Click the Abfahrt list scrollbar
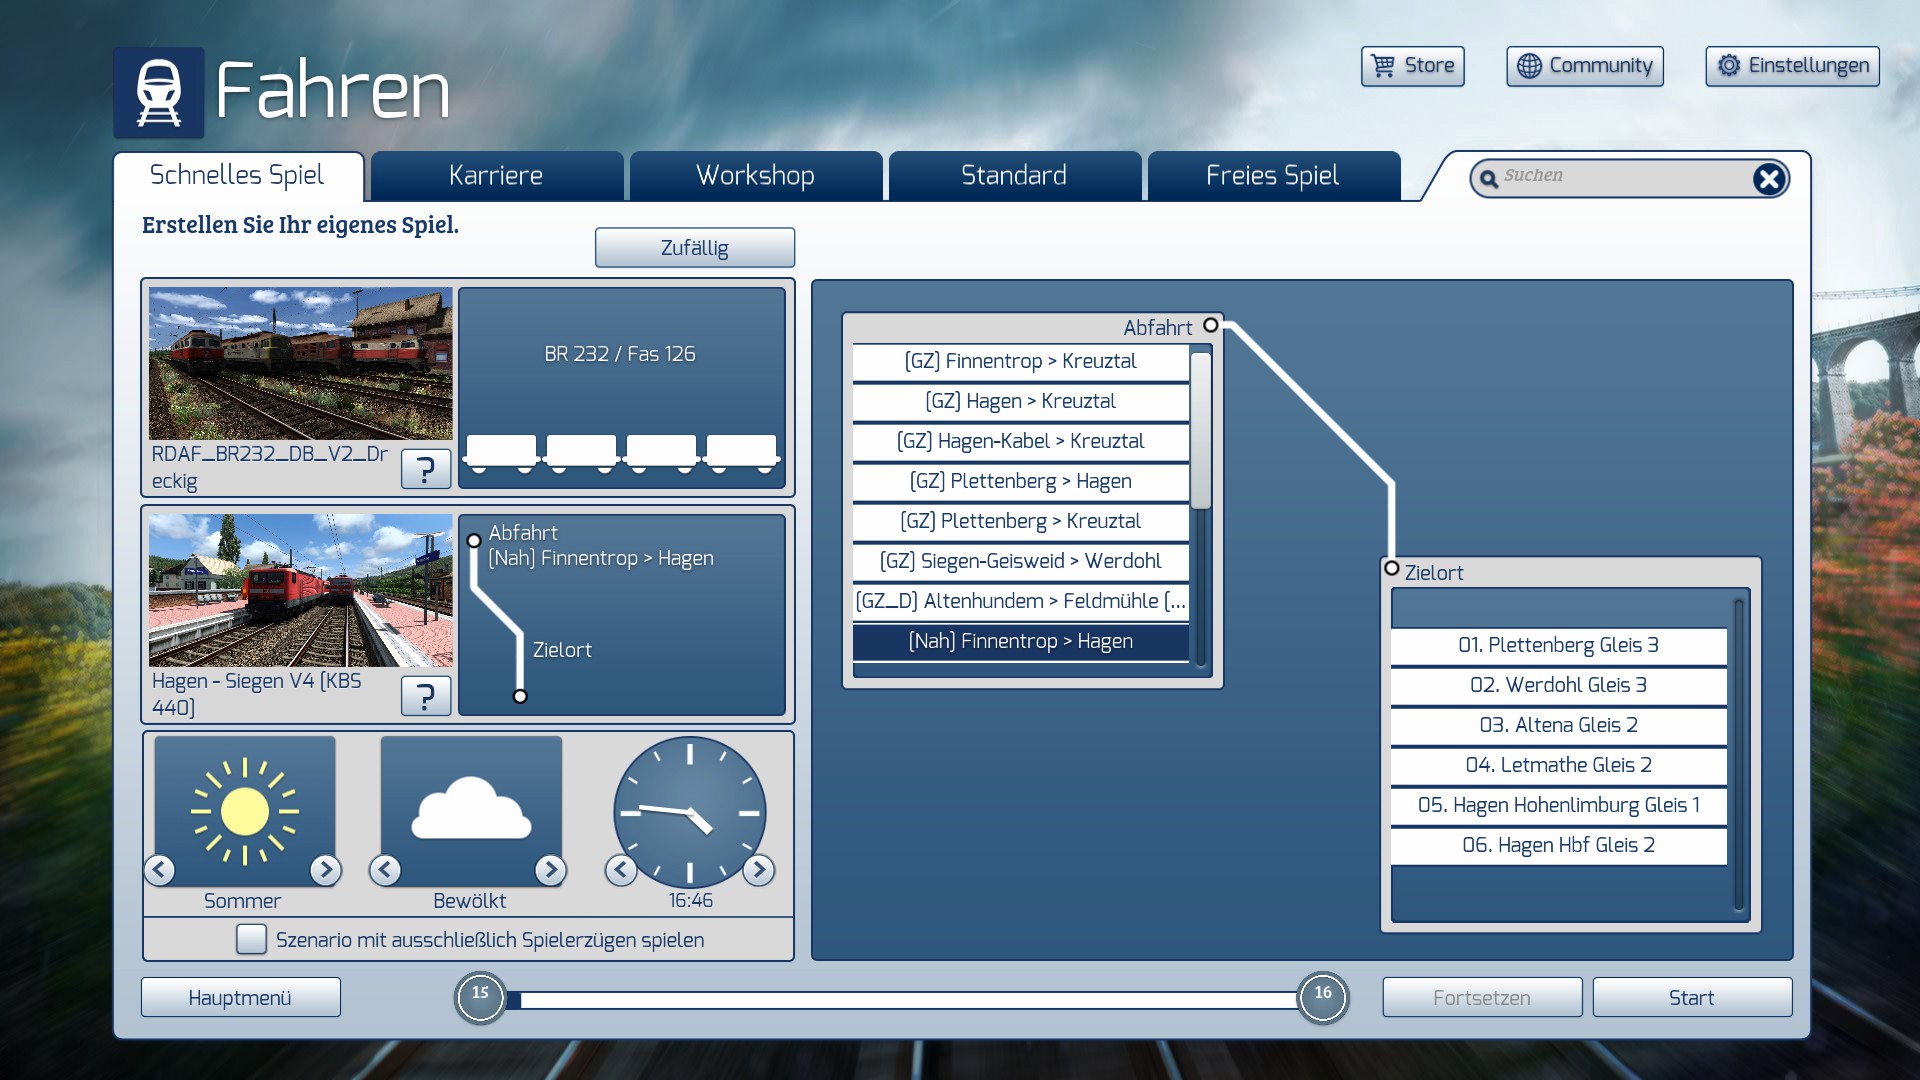1920x1080 pixels. [x=1201, y=430]
